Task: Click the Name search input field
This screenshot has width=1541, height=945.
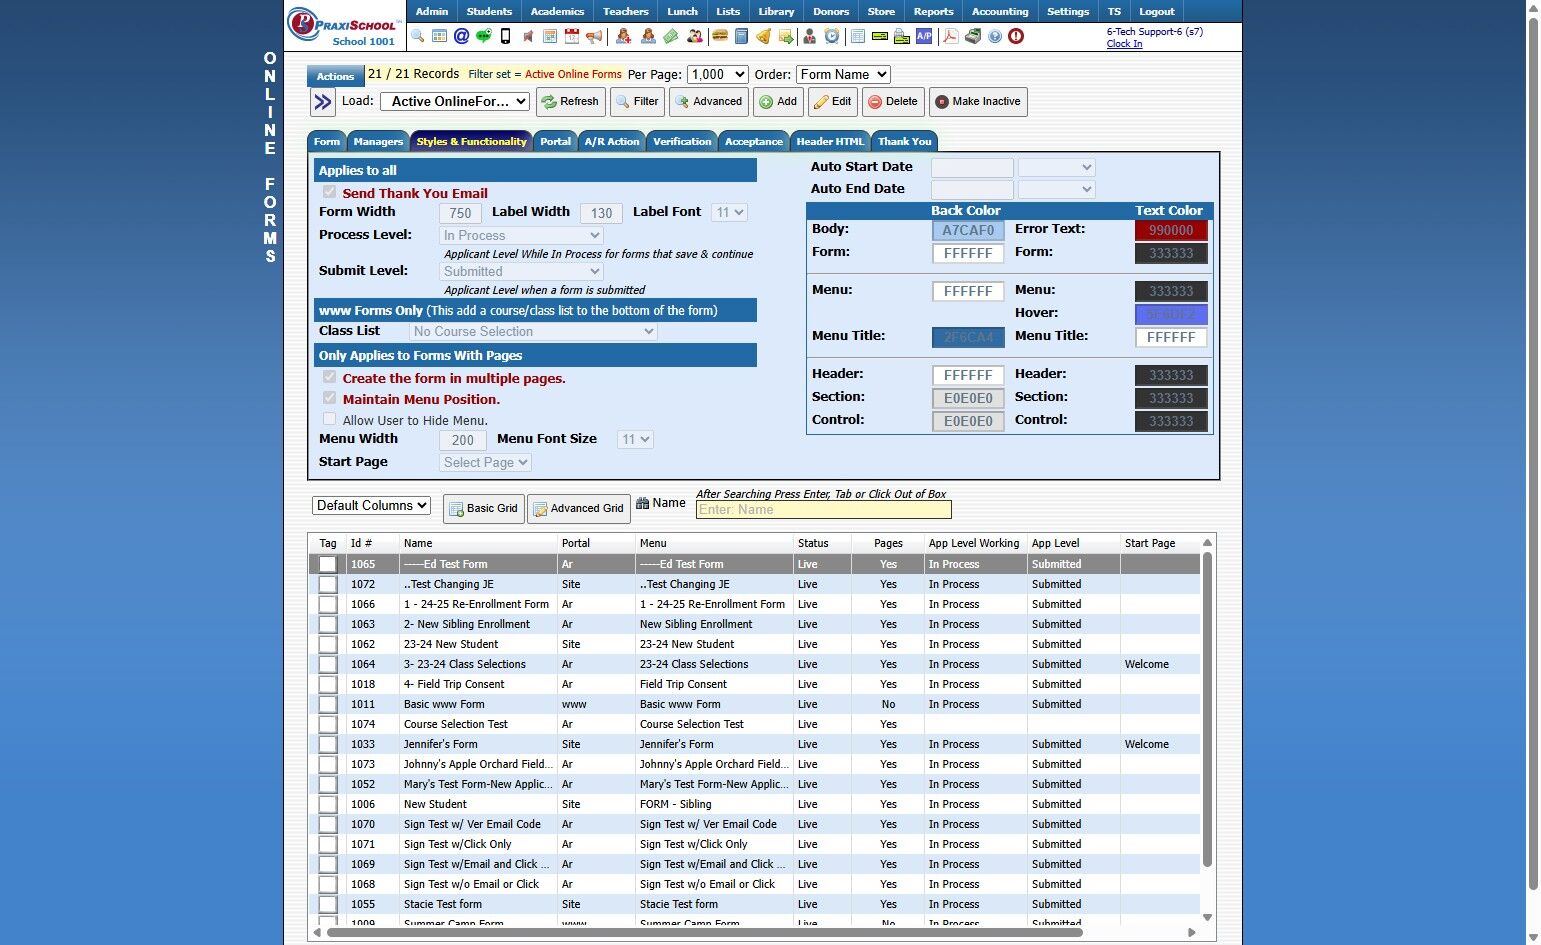Action: [x=823, y=510]
